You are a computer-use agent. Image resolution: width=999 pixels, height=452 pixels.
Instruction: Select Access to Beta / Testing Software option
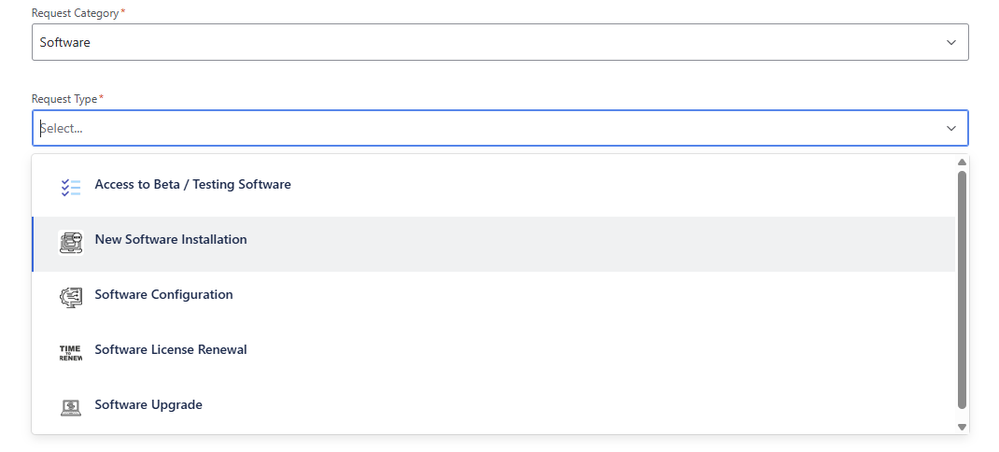tap(193, 184)
